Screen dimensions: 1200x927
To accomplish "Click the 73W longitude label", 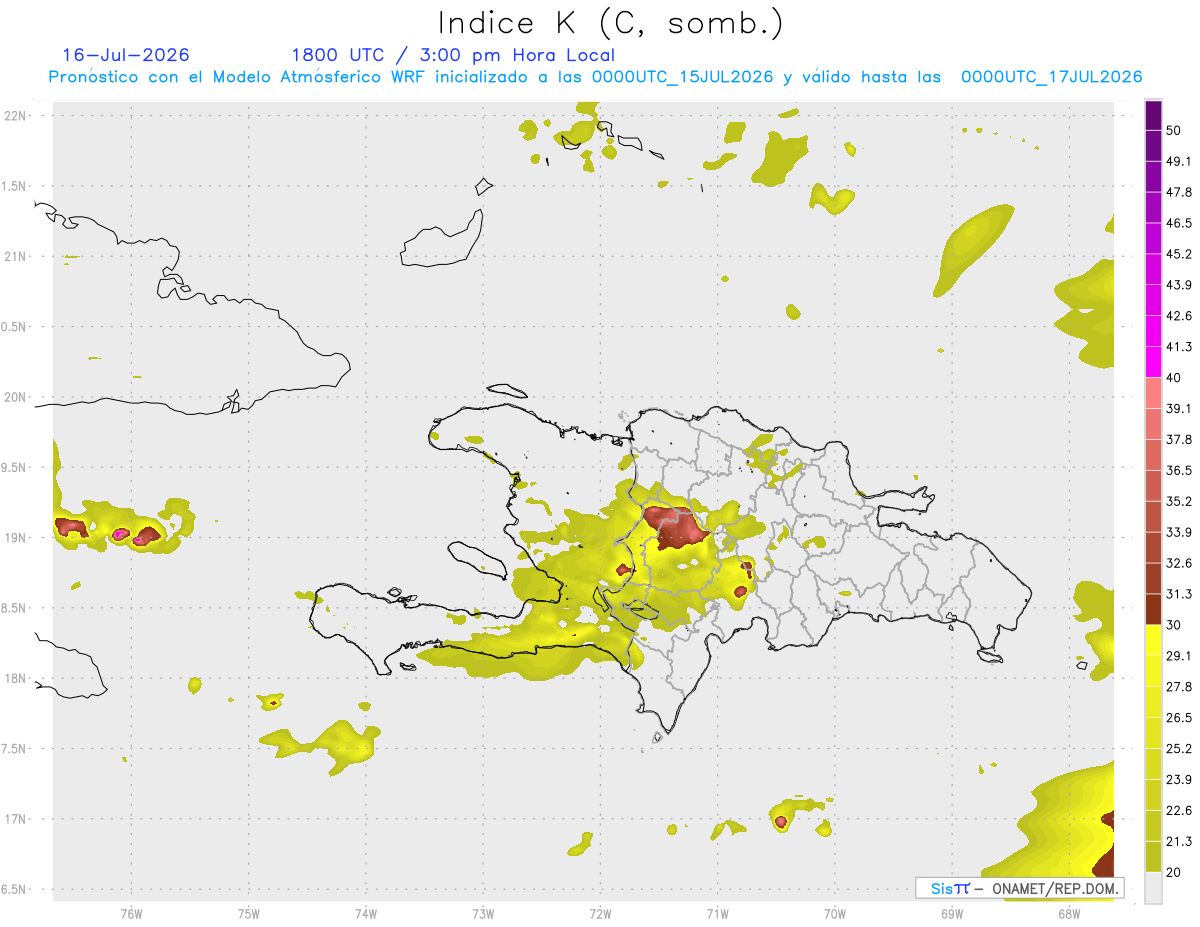I will pyautogui.click(x=483, y=914).
